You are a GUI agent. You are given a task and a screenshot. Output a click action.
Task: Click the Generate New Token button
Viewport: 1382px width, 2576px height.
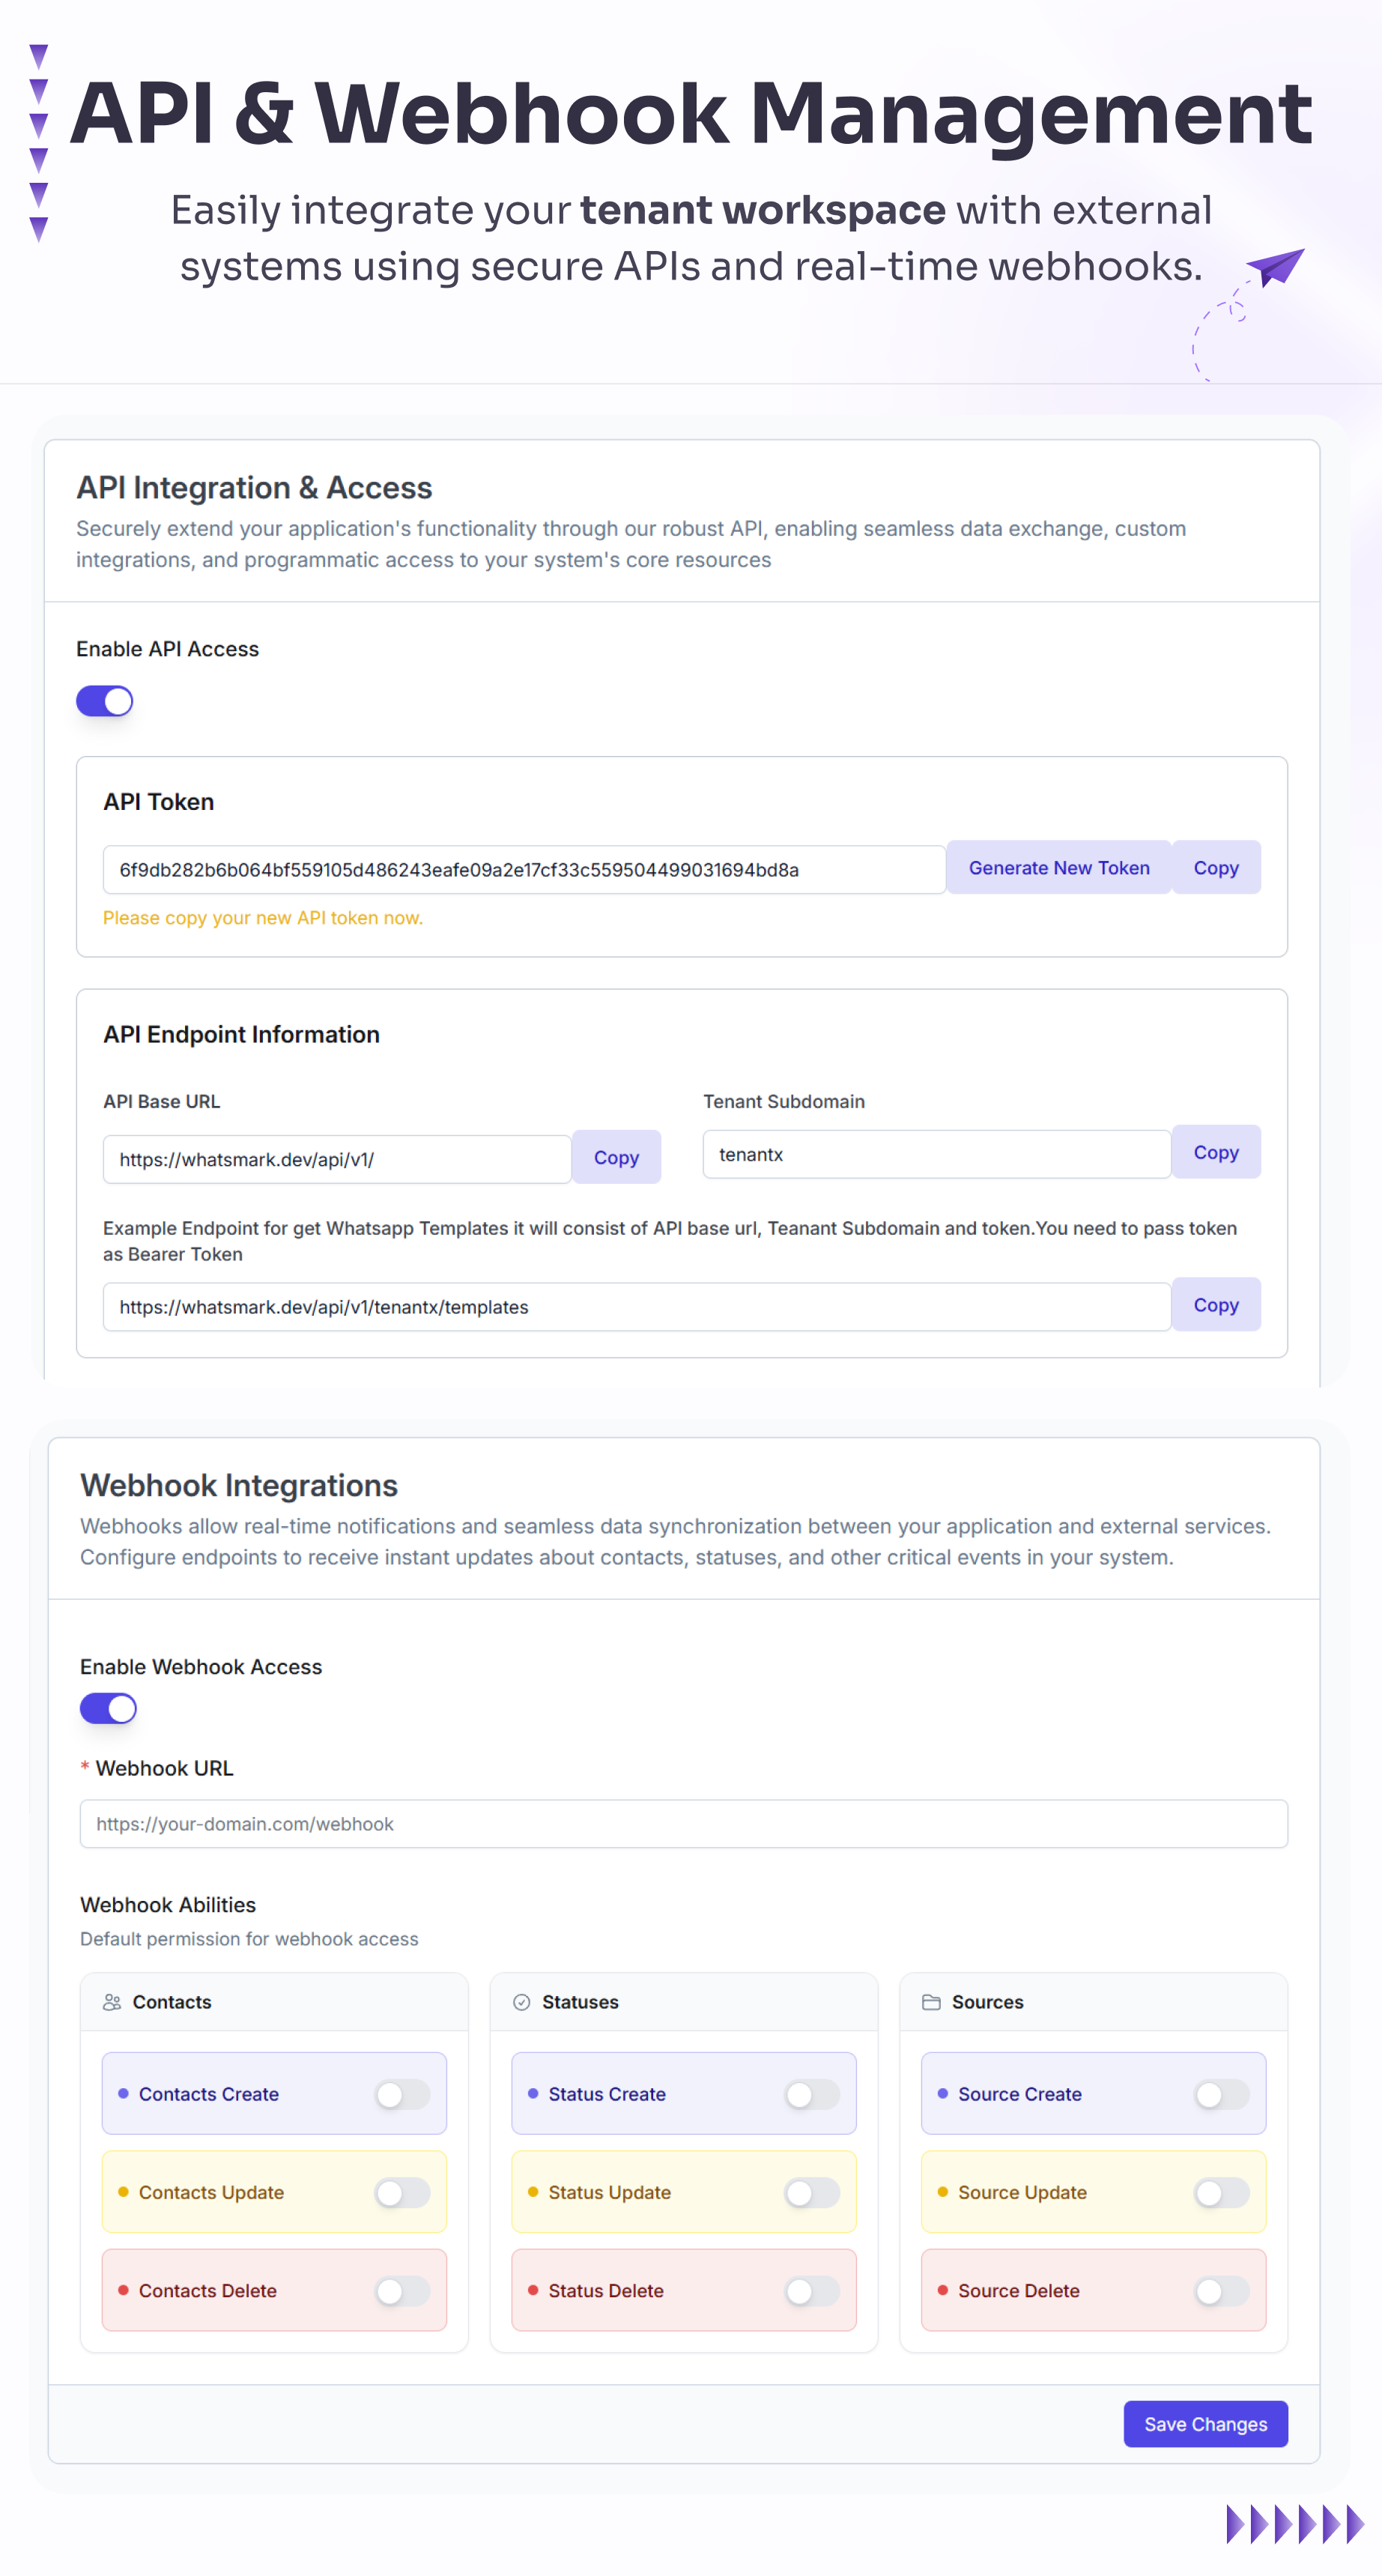pos(1058,868)
